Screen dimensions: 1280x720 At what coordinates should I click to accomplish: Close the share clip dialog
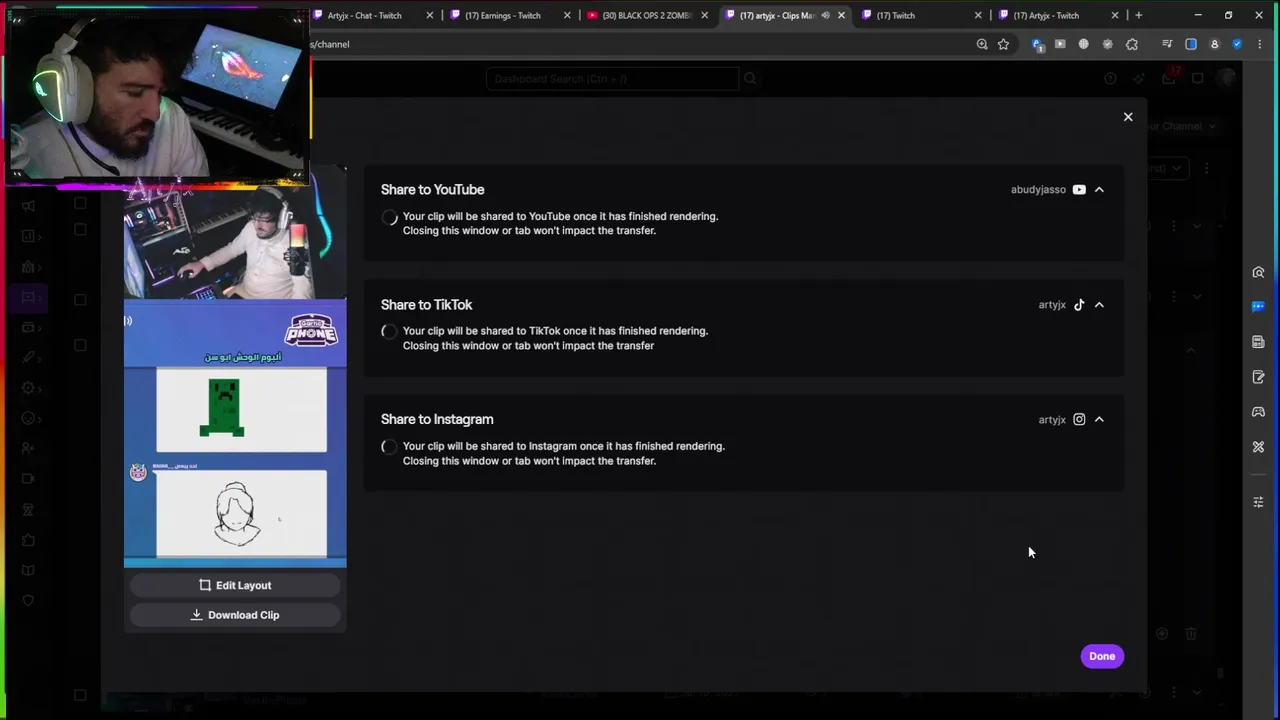1128,117
